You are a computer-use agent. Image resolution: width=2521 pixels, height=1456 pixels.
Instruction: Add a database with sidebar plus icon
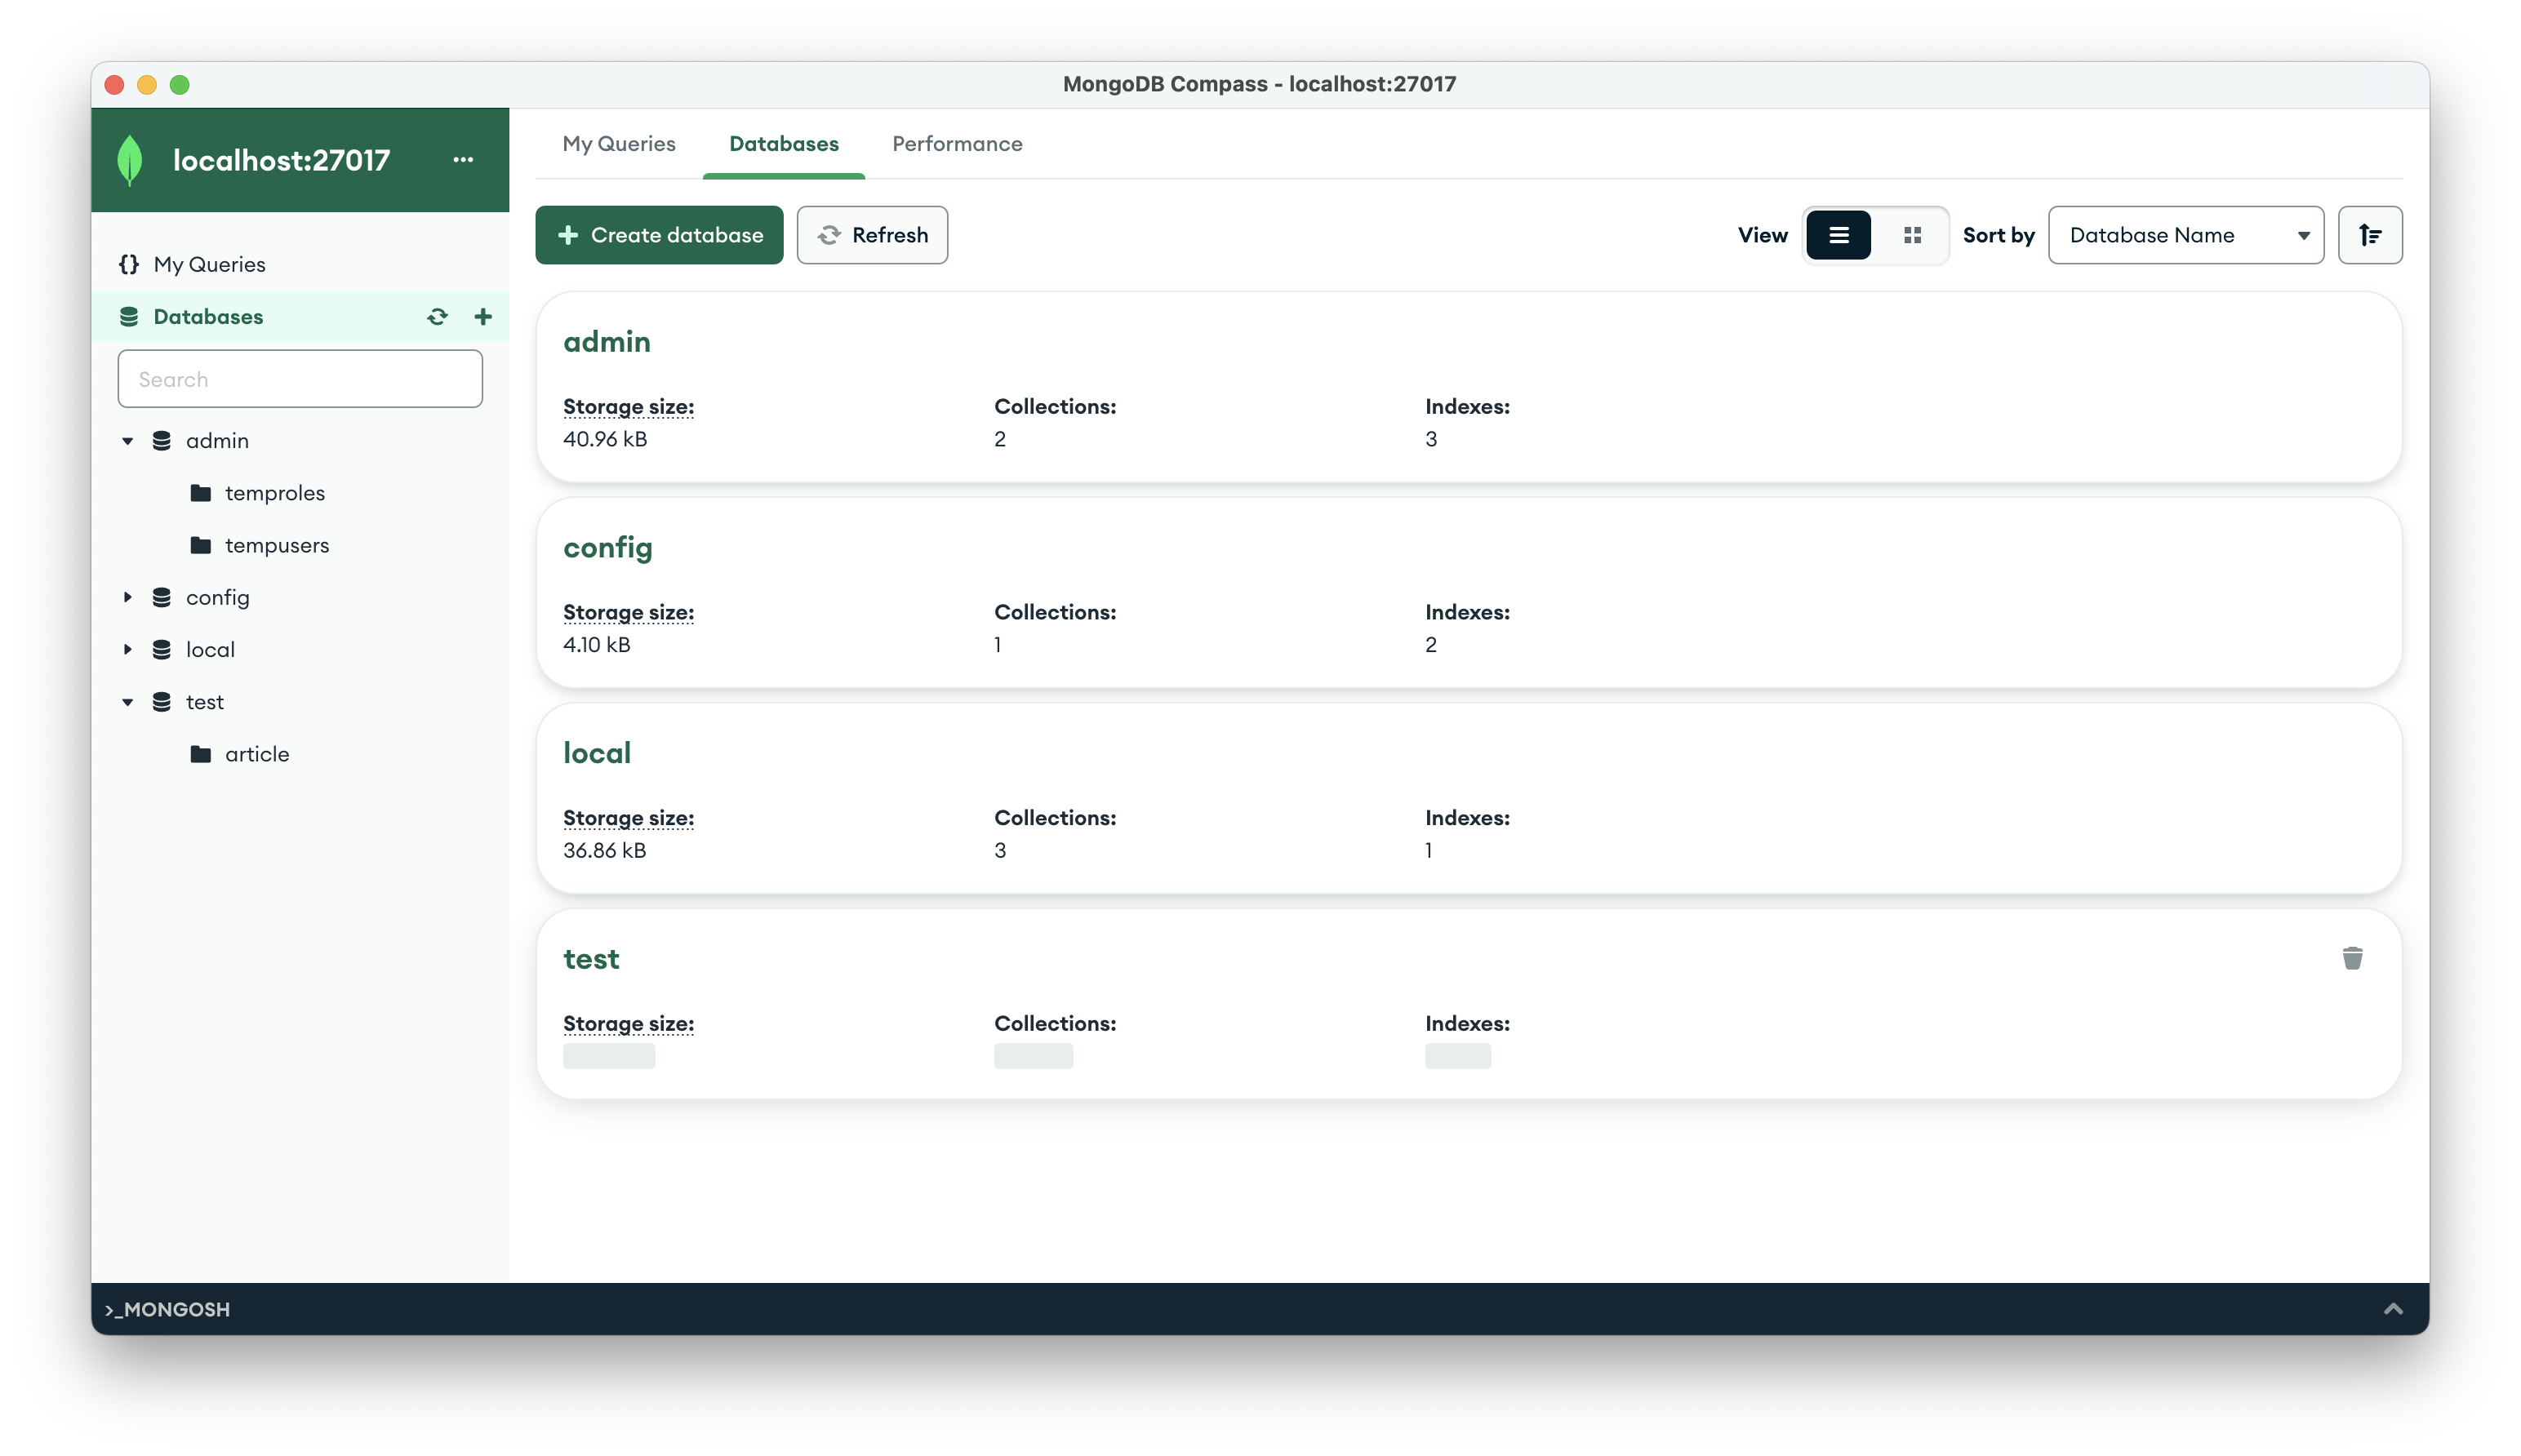point(483,317)
